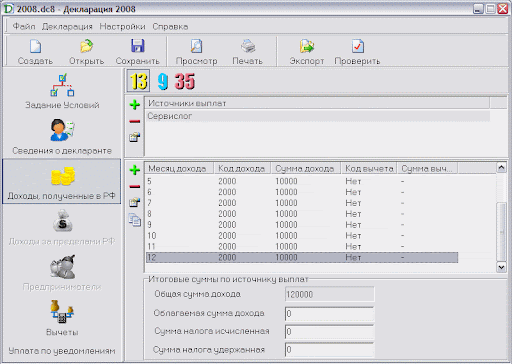The height and width of the screenshot is (364, 512).
Task: Click the Создать toolbar icon
Action: tap(35, 52)
